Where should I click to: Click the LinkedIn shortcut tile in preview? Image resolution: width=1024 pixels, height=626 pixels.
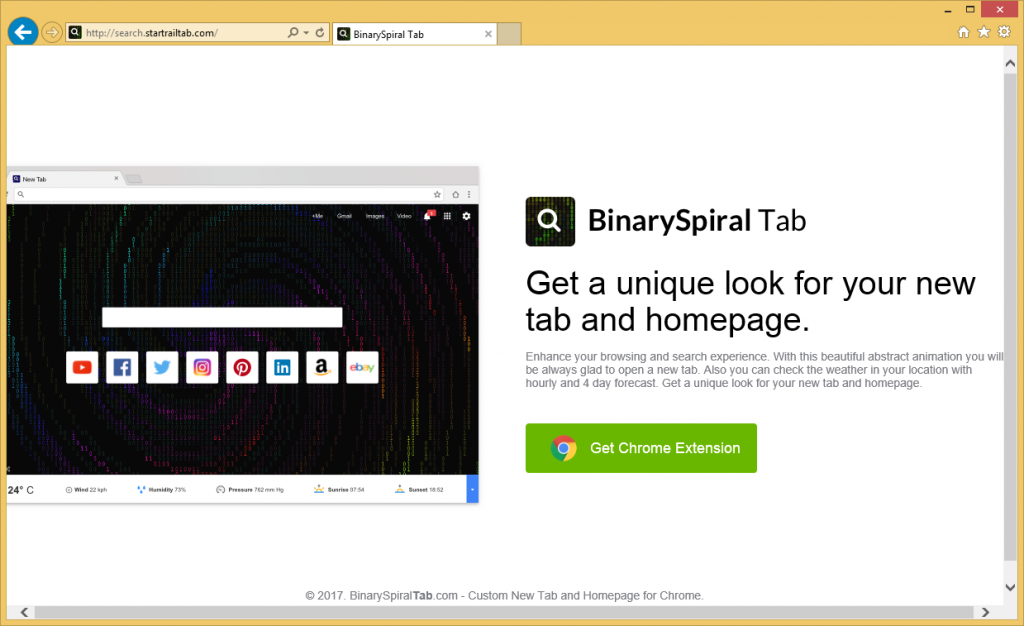tap(282, 368)
